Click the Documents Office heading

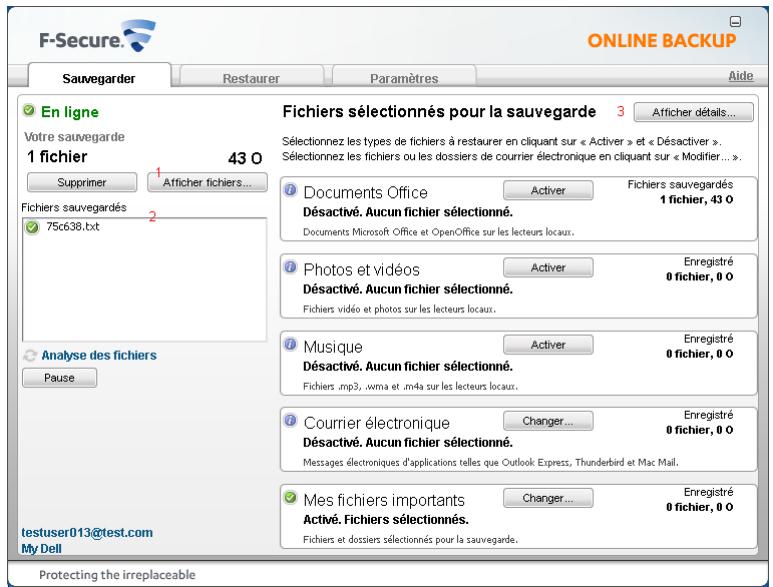coord(365,192)
